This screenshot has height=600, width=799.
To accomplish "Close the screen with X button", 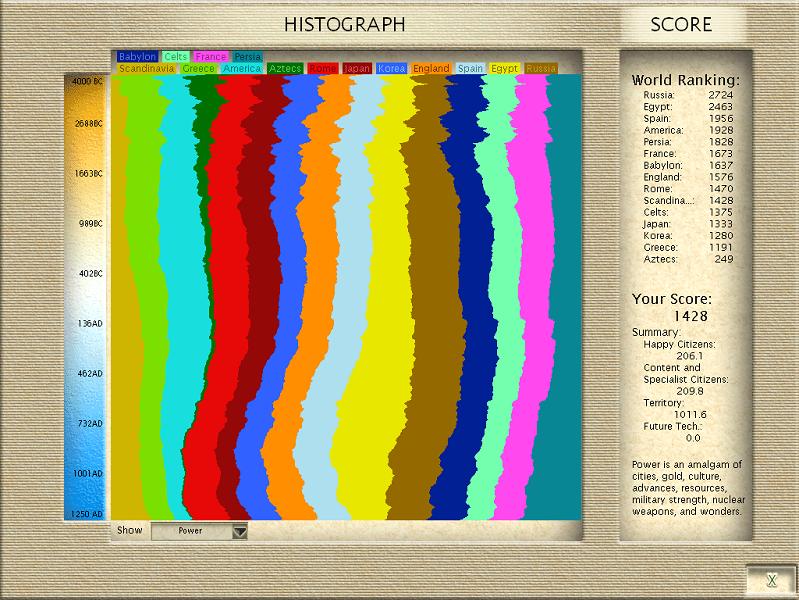I will click(771, 580).
